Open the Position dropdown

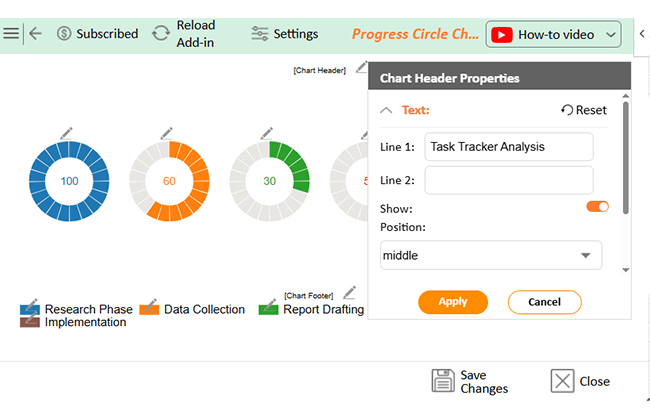(x=491, y=256)
